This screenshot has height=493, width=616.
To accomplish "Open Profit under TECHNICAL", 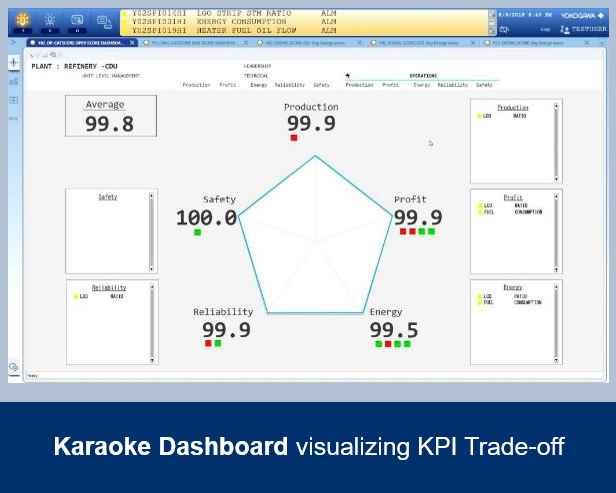I will point(227,85).
